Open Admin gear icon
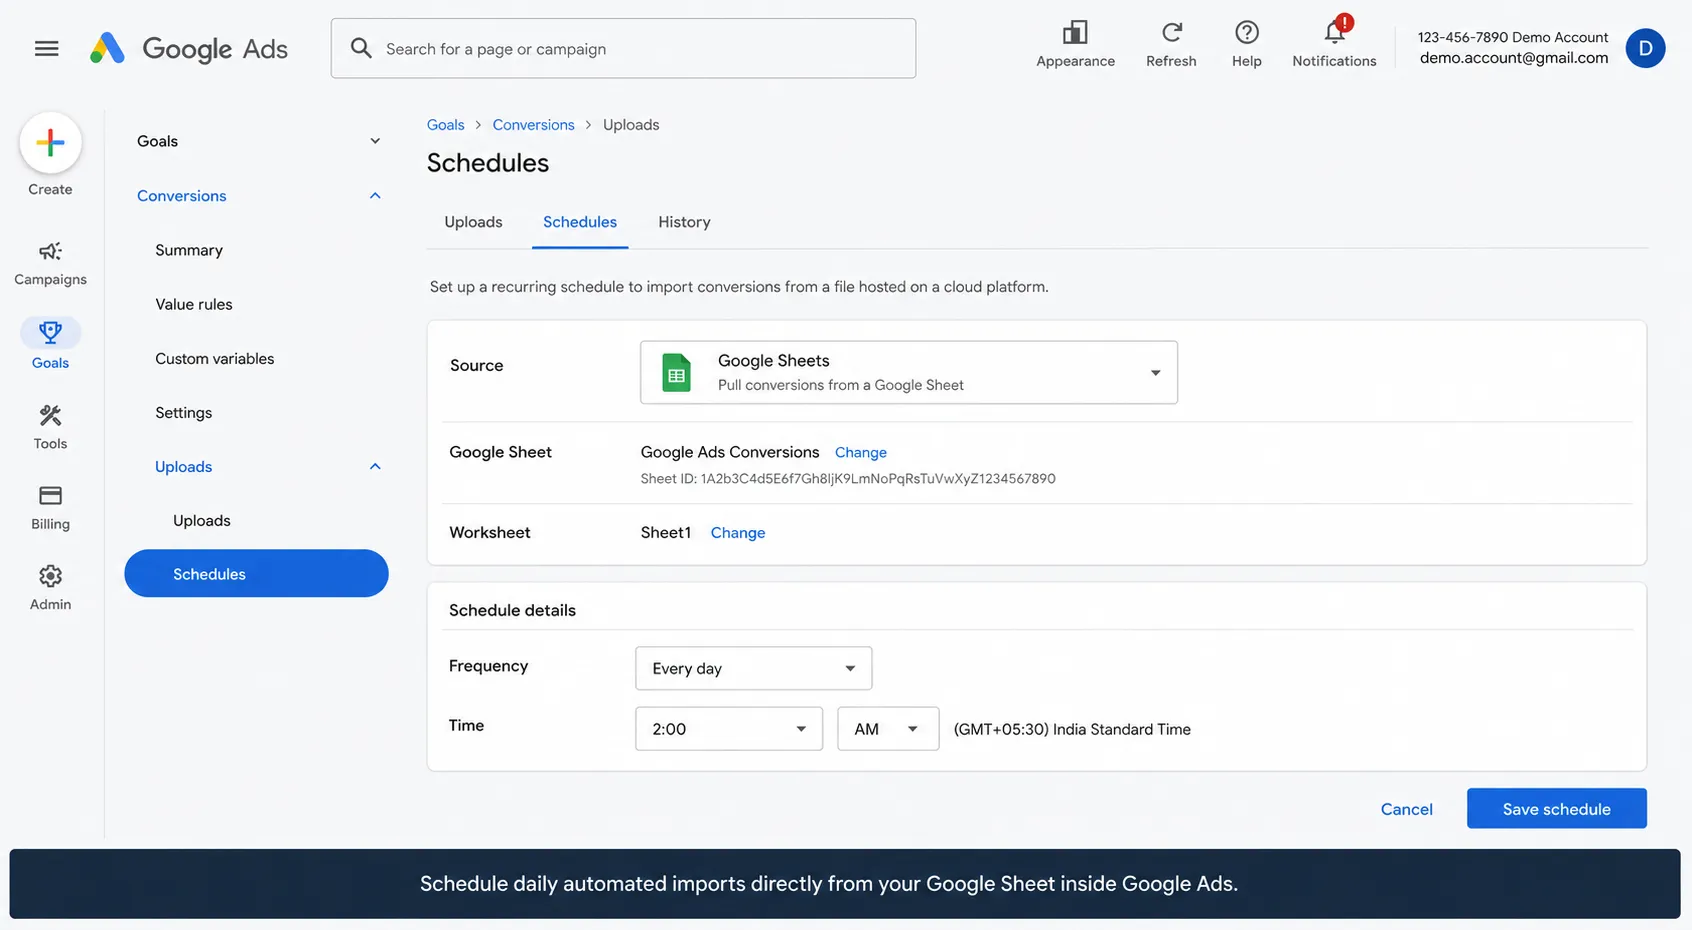 pos(50,576)
